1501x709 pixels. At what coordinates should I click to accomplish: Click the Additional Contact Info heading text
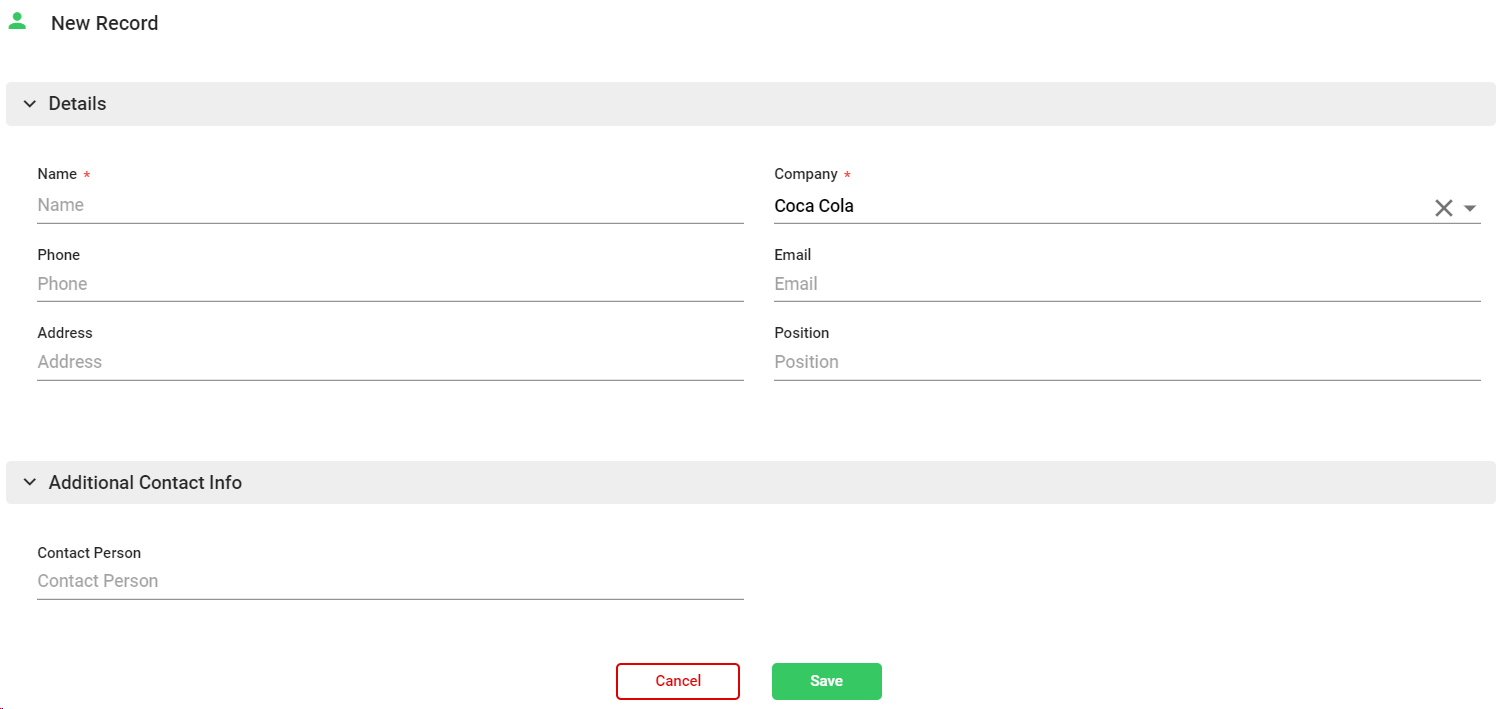coord(145,483)
